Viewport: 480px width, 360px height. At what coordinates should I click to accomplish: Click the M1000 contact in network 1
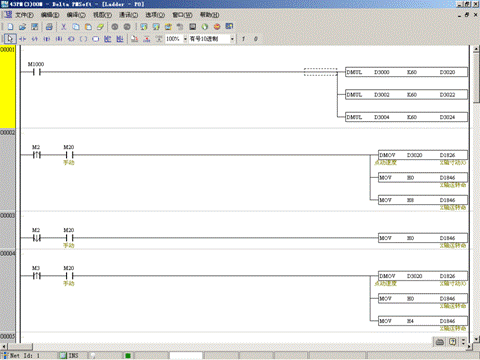(x=36, y=72)
